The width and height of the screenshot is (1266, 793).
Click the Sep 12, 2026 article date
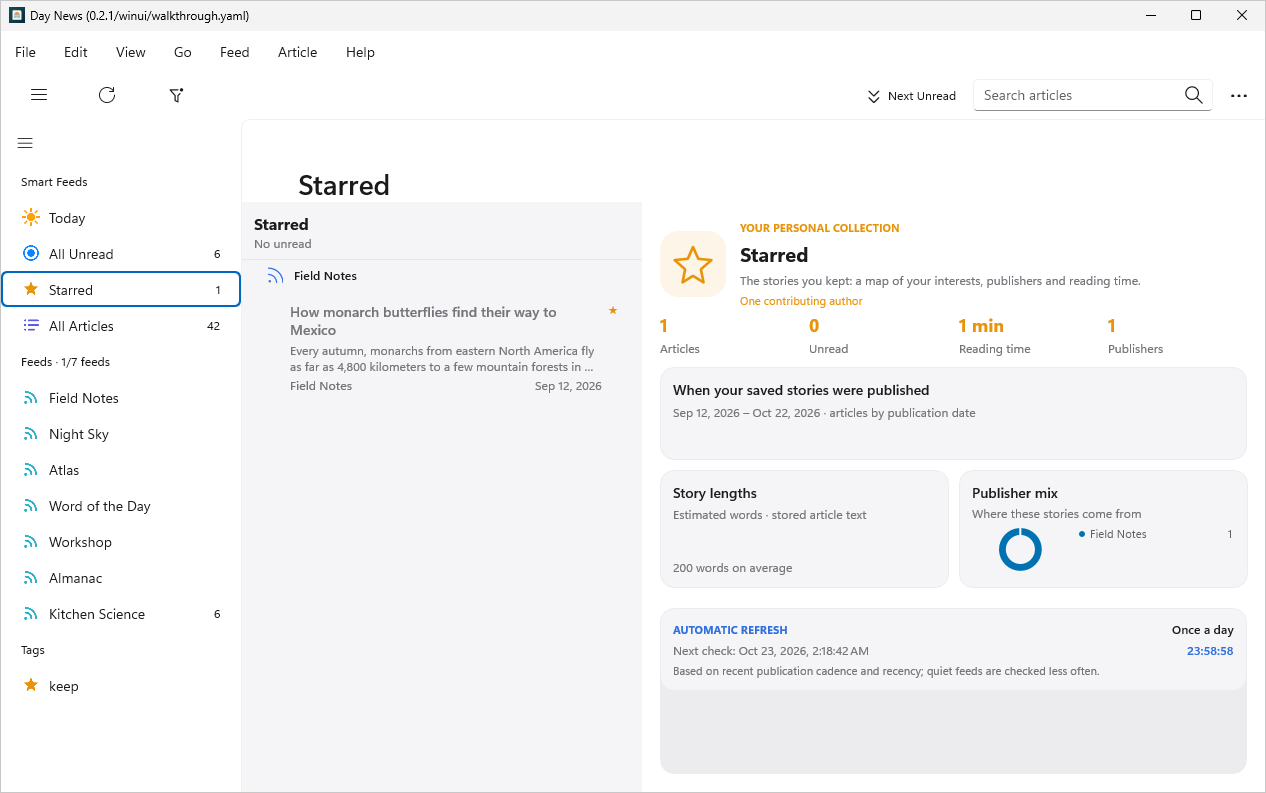tap(568, 386)
